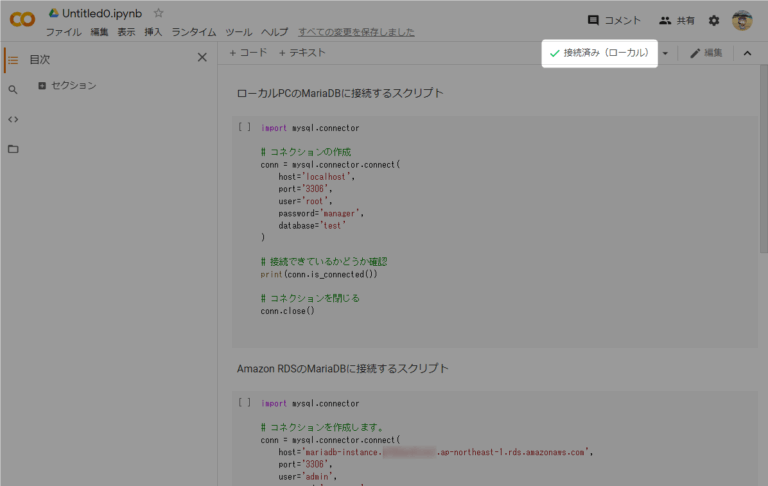Open the table of contents sidebar icon
Screen dimensions: 768x486
click(x=13, y=59)
